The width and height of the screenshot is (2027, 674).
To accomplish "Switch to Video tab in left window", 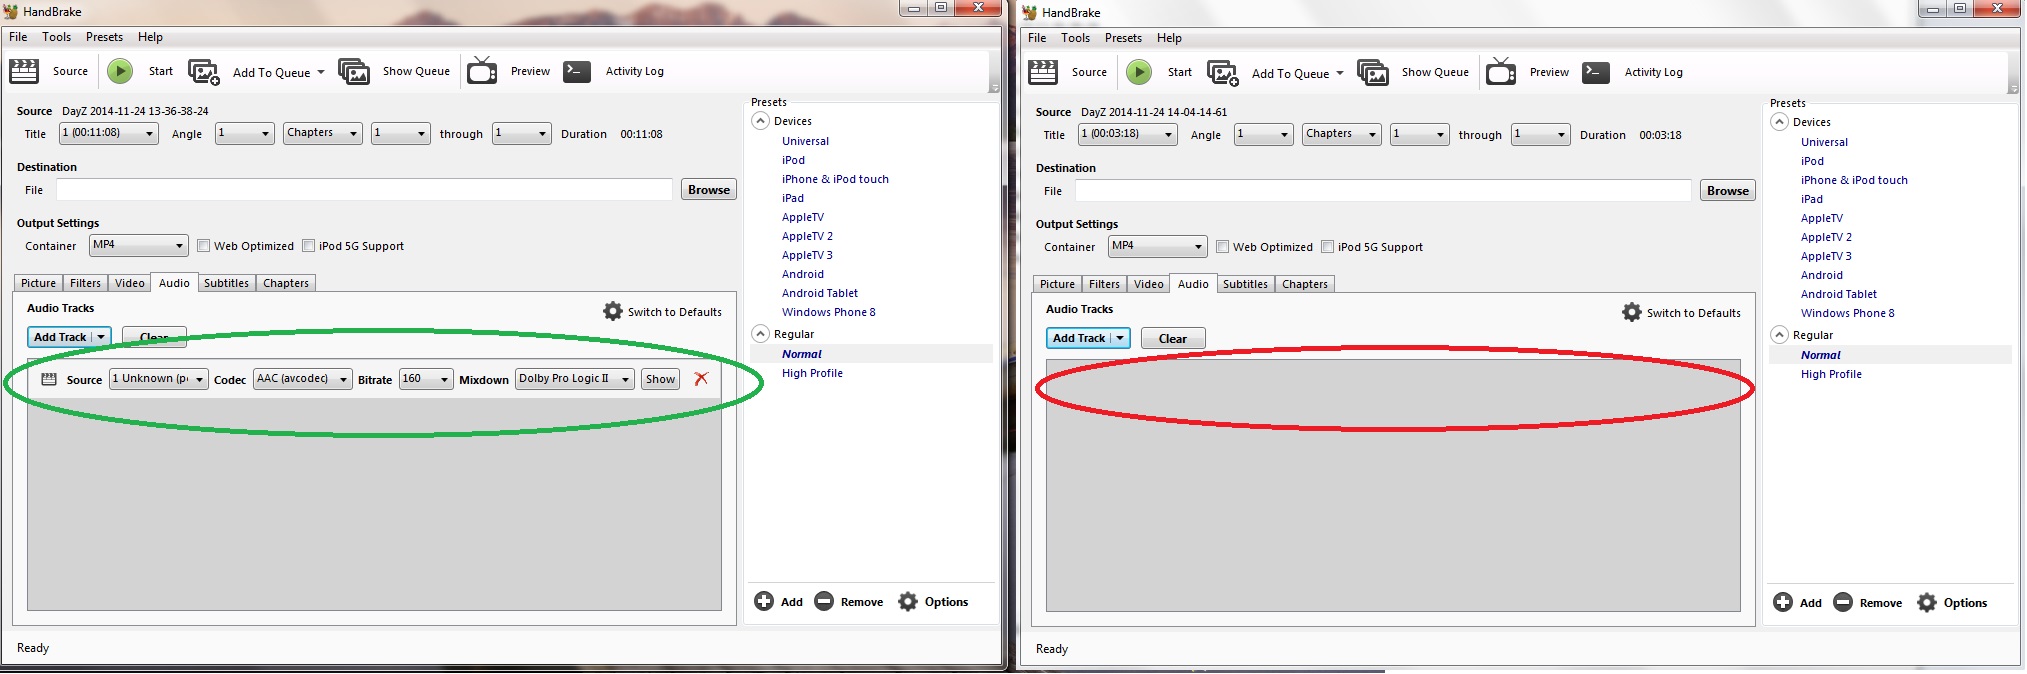I will [x=130, y=283].
